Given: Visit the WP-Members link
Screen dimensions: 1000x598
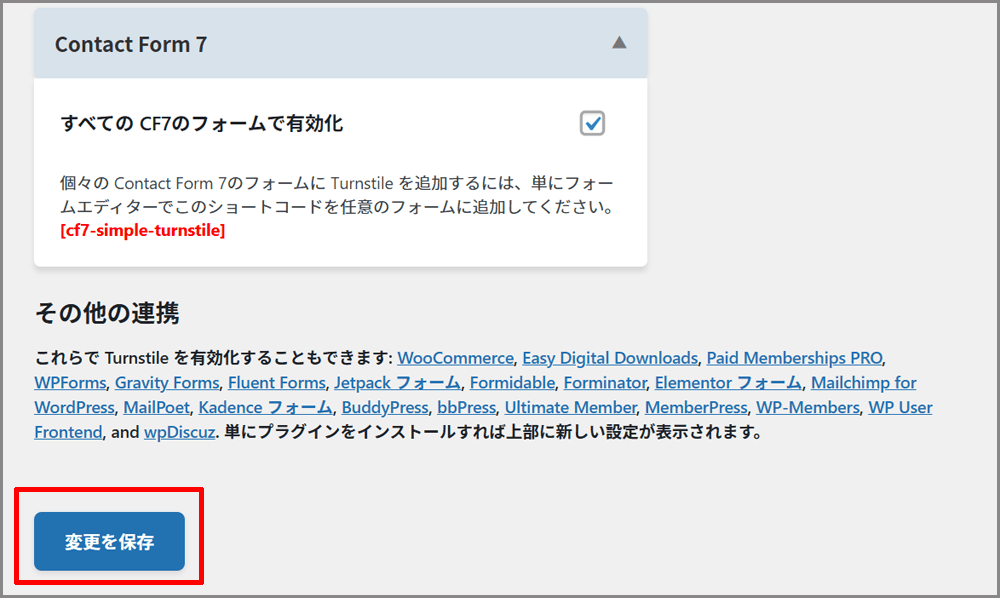Looking at the screenshot, I should [x=807, y=408].
